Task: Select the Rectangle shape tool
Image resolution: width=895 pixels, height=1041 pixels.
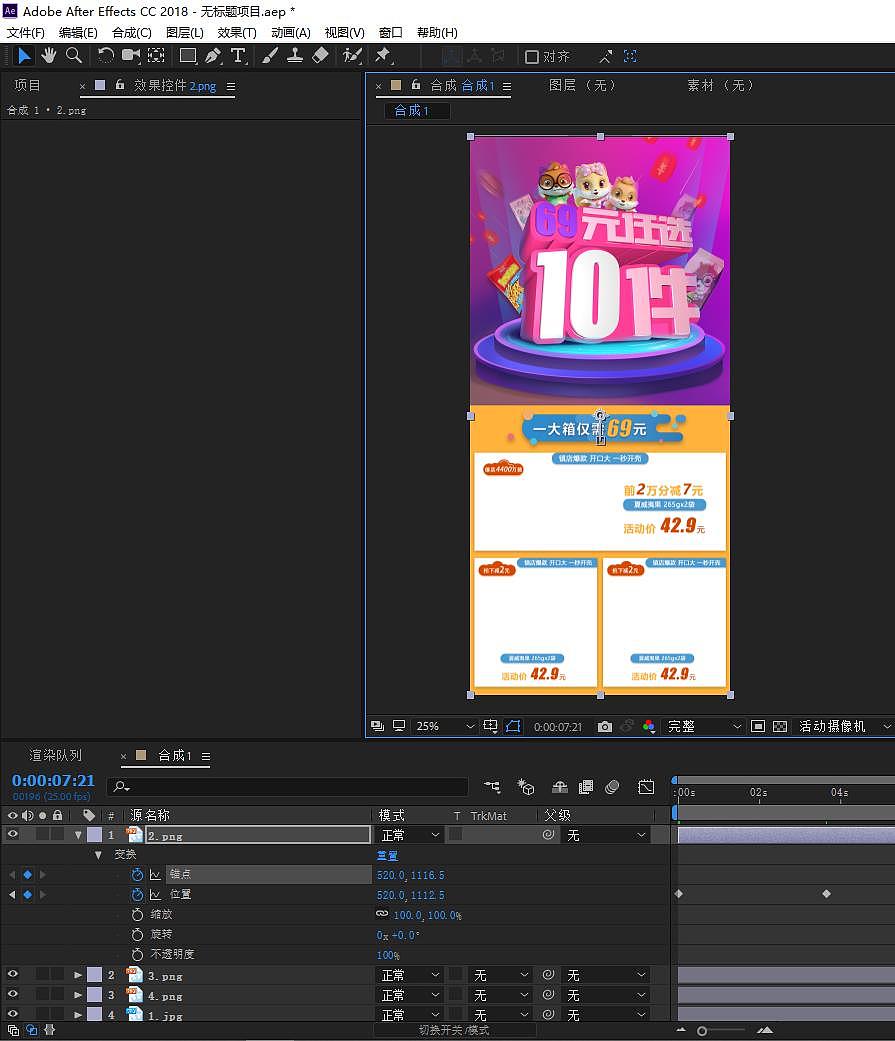Action: 188,56
